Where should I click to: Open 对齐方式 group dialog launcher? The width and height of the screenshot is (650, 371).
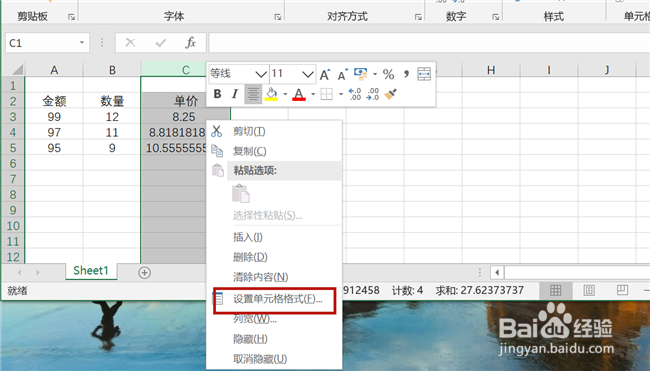[x=418, y=17]
